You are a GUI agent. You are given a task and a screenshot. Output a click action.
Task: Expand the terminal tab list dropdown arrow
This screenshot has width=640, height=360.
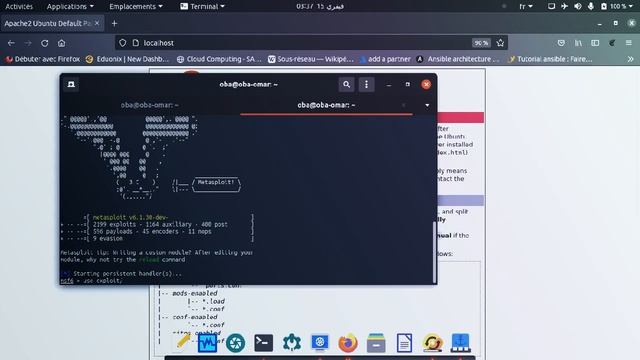tap(427, 105)
